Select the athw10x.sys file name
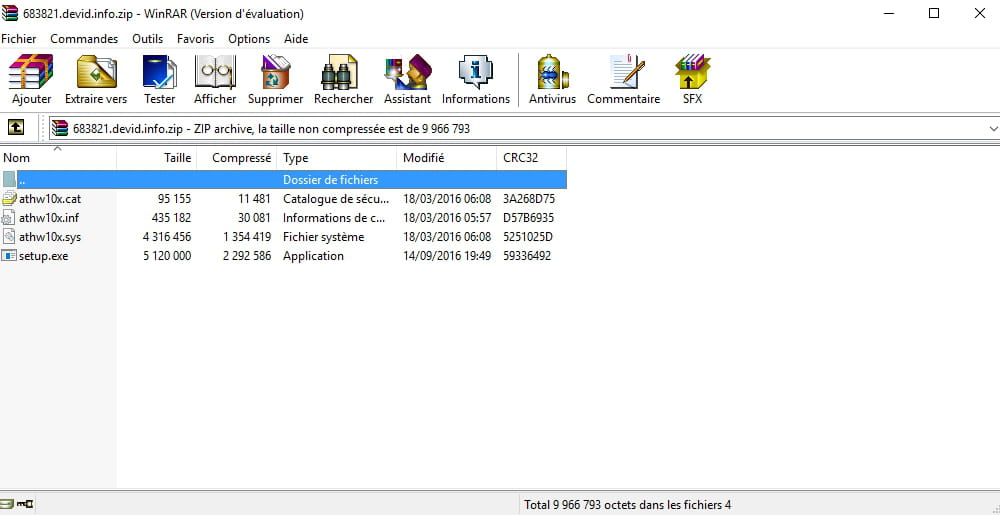Viewport: 1000px width, 515px height. point(50,237)
